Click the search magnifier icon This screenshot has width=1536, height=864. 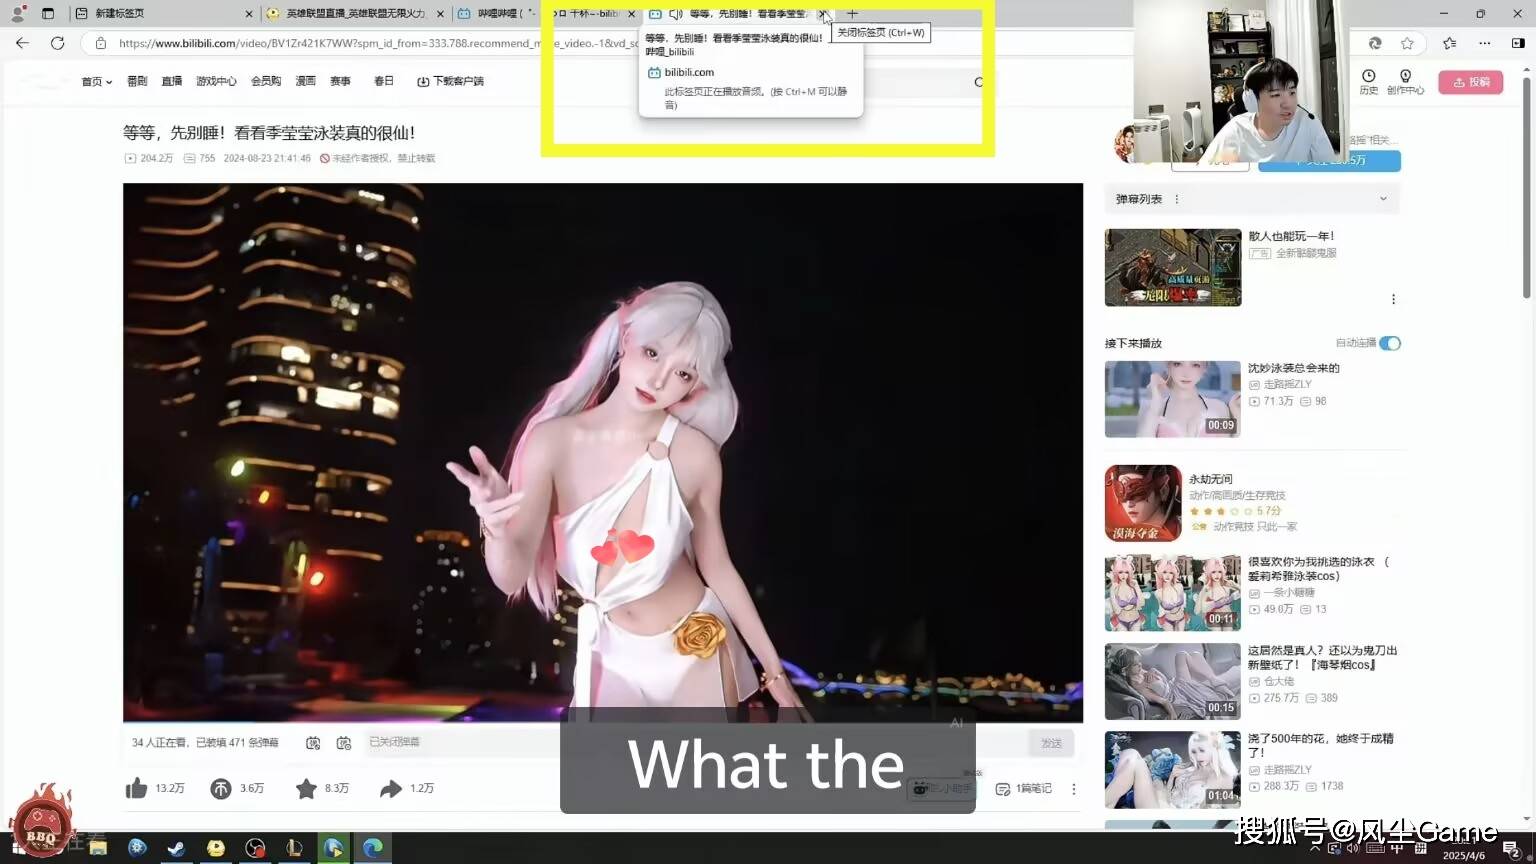(979, 82)
